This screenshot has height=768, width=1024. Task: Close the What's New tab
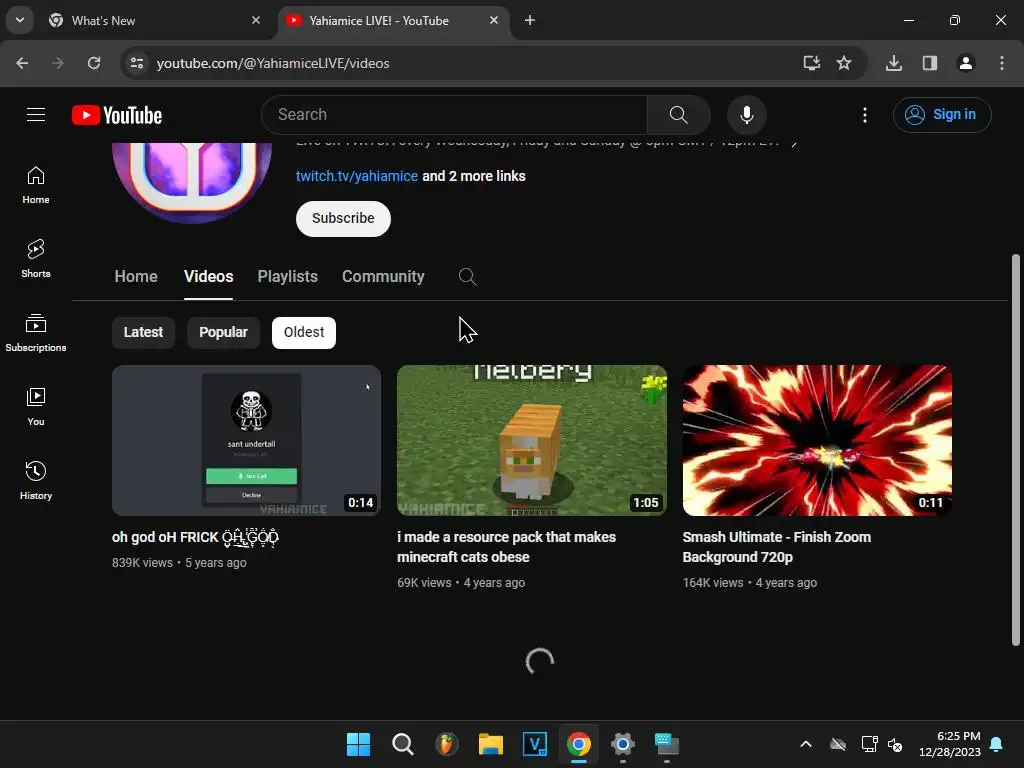(x=256, y=20)
